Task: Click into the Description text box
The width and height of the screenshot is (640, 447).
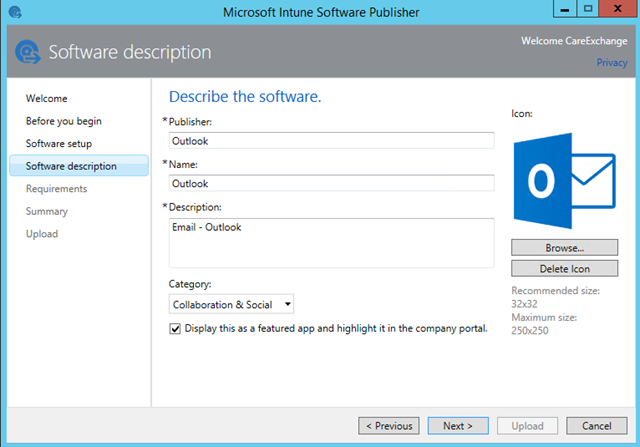Action: (x=331, y=243)
